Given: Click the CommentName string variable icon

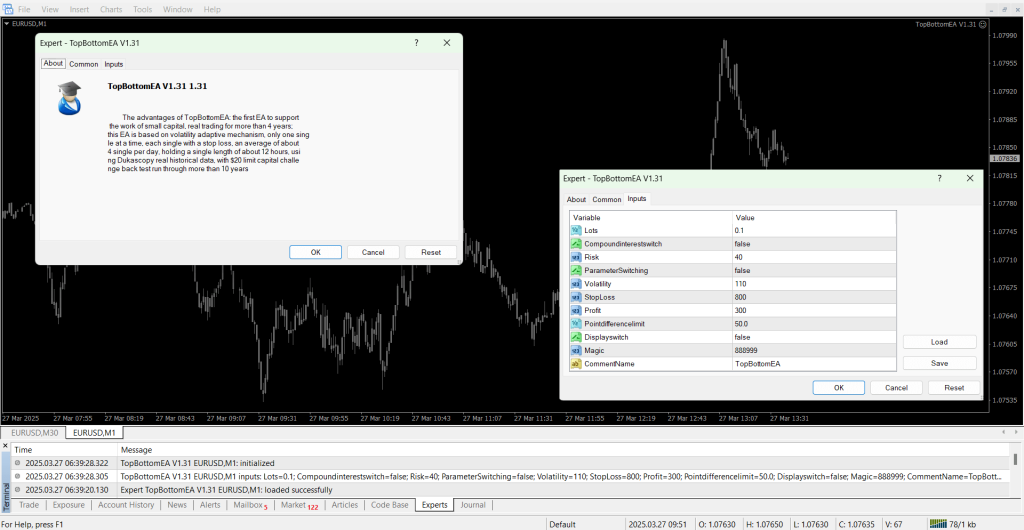Looking at the screenshot, I should [576, 364].
